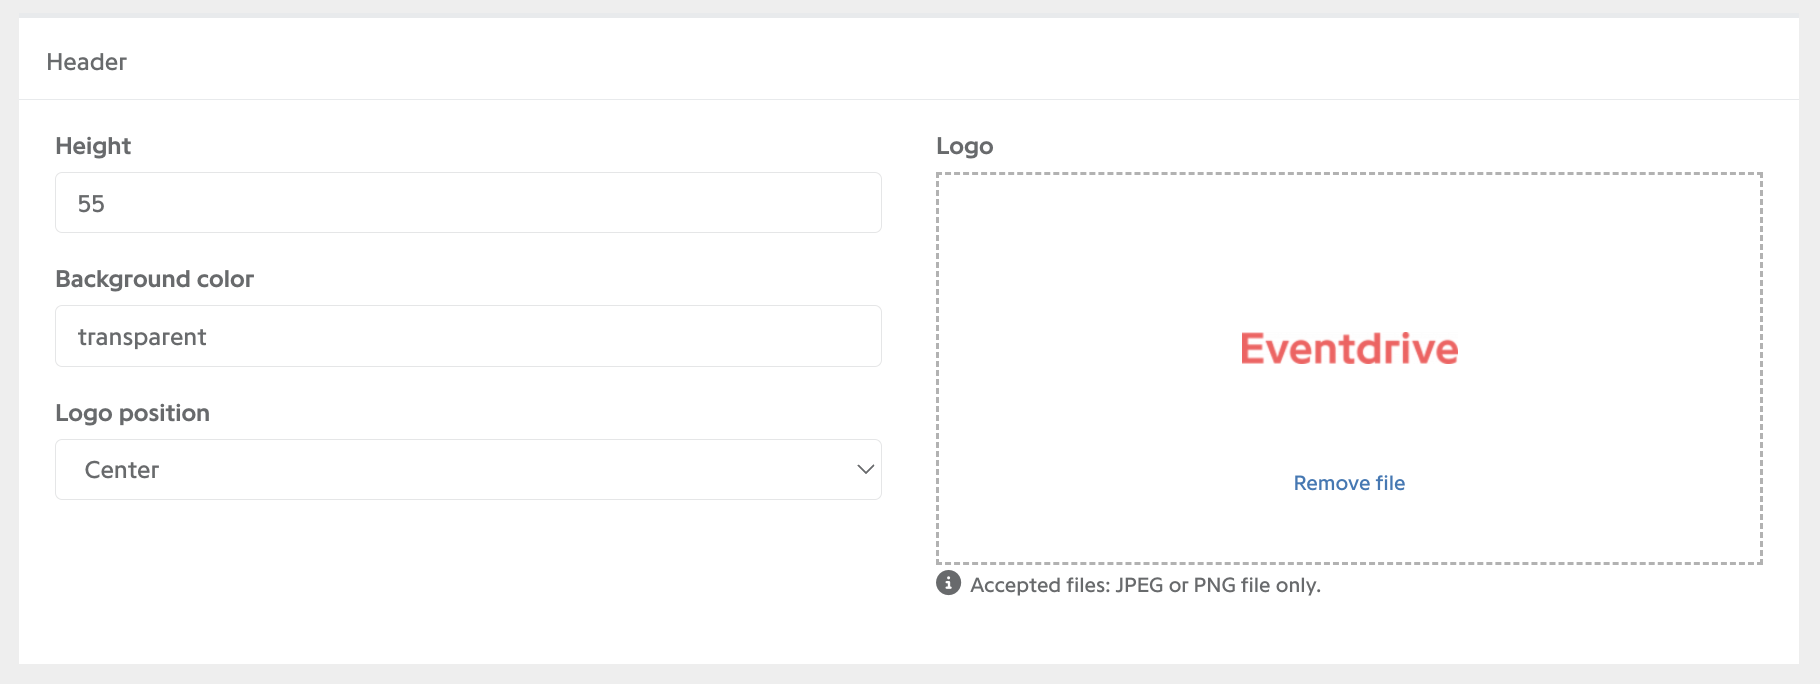1820x684 pixels.
Task: Focus the Height input field
Action: pyautogui.click(x=468, y=203)
